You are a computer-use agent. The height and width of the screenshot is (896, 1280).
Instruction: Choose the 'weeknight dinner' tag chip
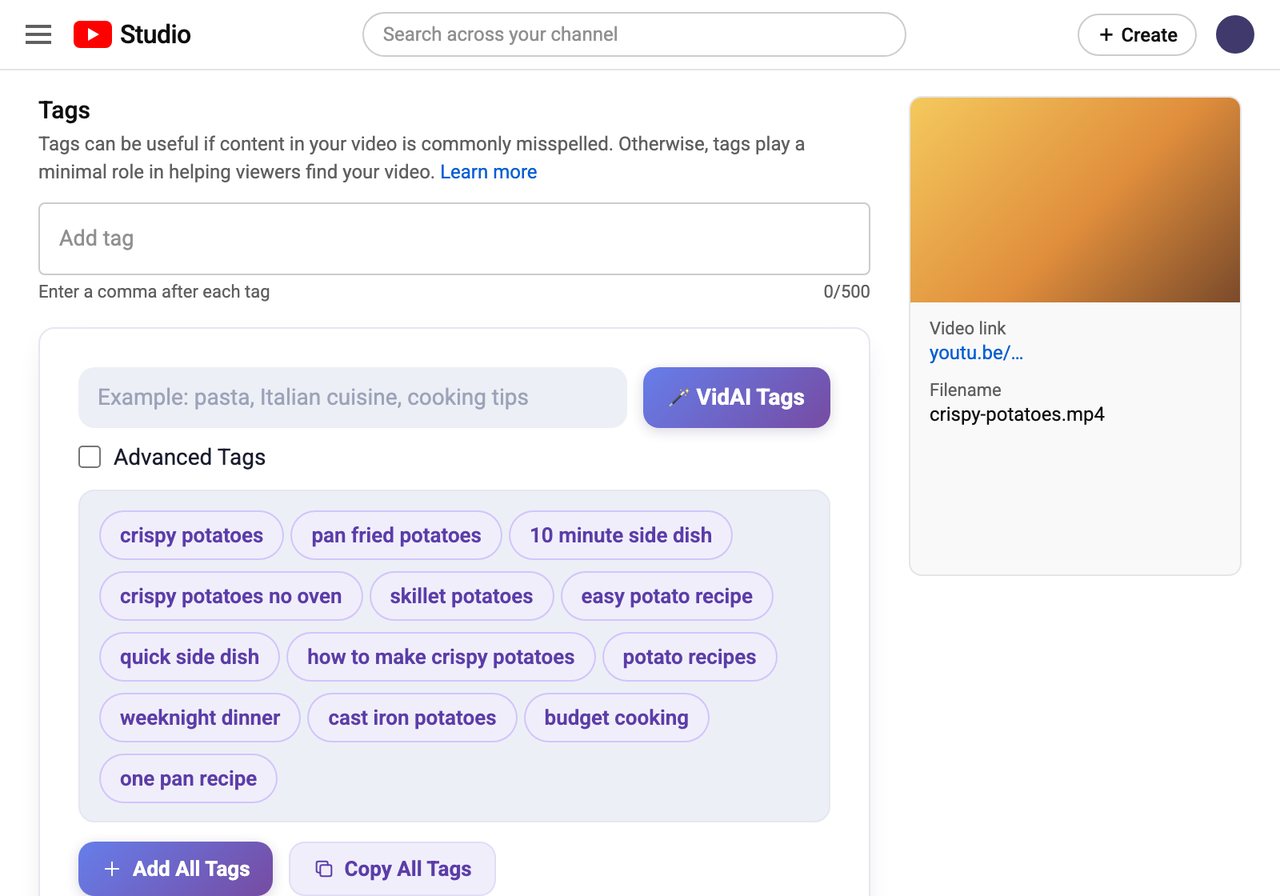200,718
